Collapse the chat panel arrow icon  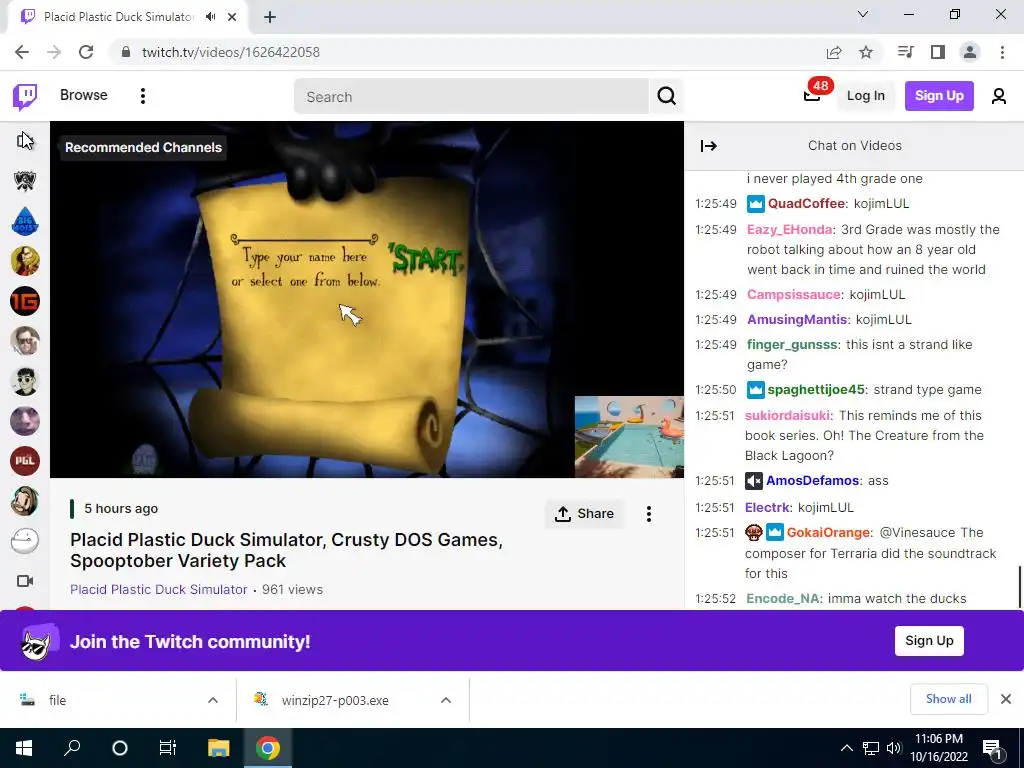pos(709,146)
